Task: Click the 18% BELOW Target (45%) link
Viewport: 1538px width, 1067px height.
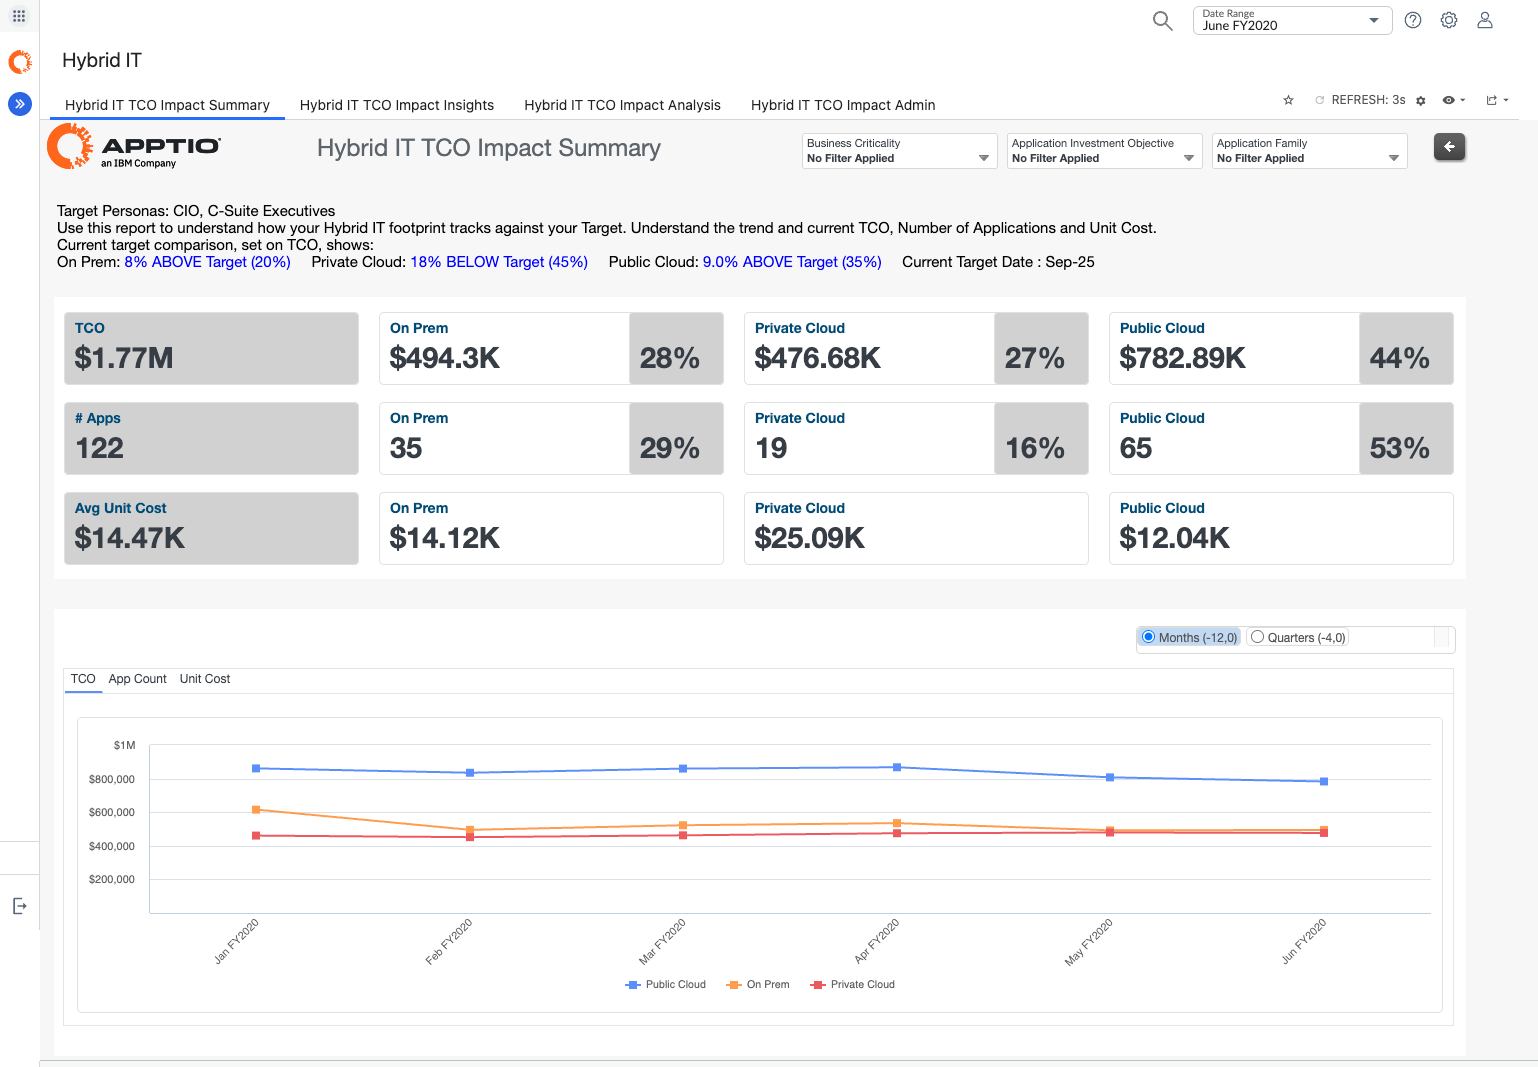Action: [x=499, y=262]
